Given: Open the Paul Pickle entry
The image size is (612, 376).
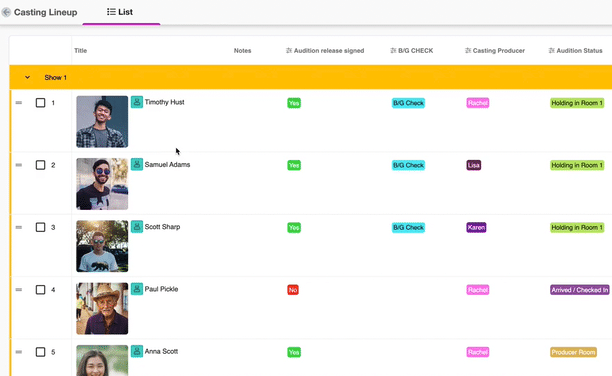Looking at the screenshot, I should (161, 289).
